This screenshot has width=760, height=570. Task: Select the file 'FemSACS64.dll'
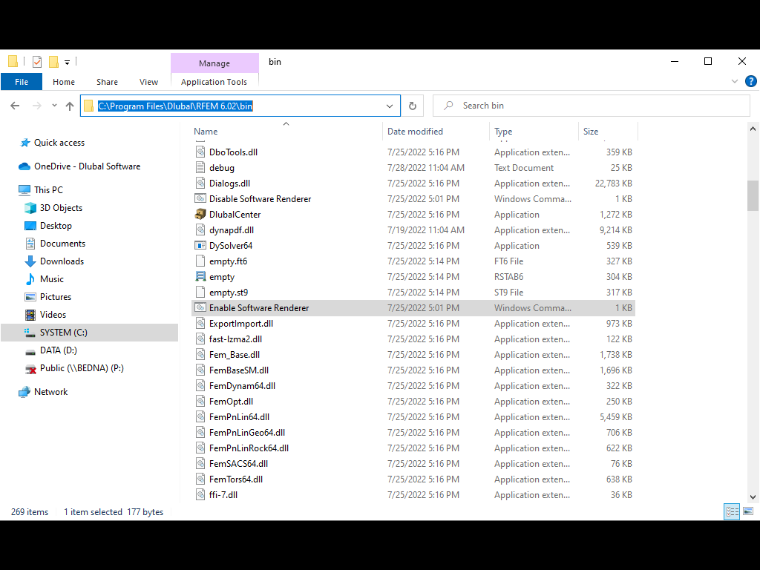[x=413, y=463]
